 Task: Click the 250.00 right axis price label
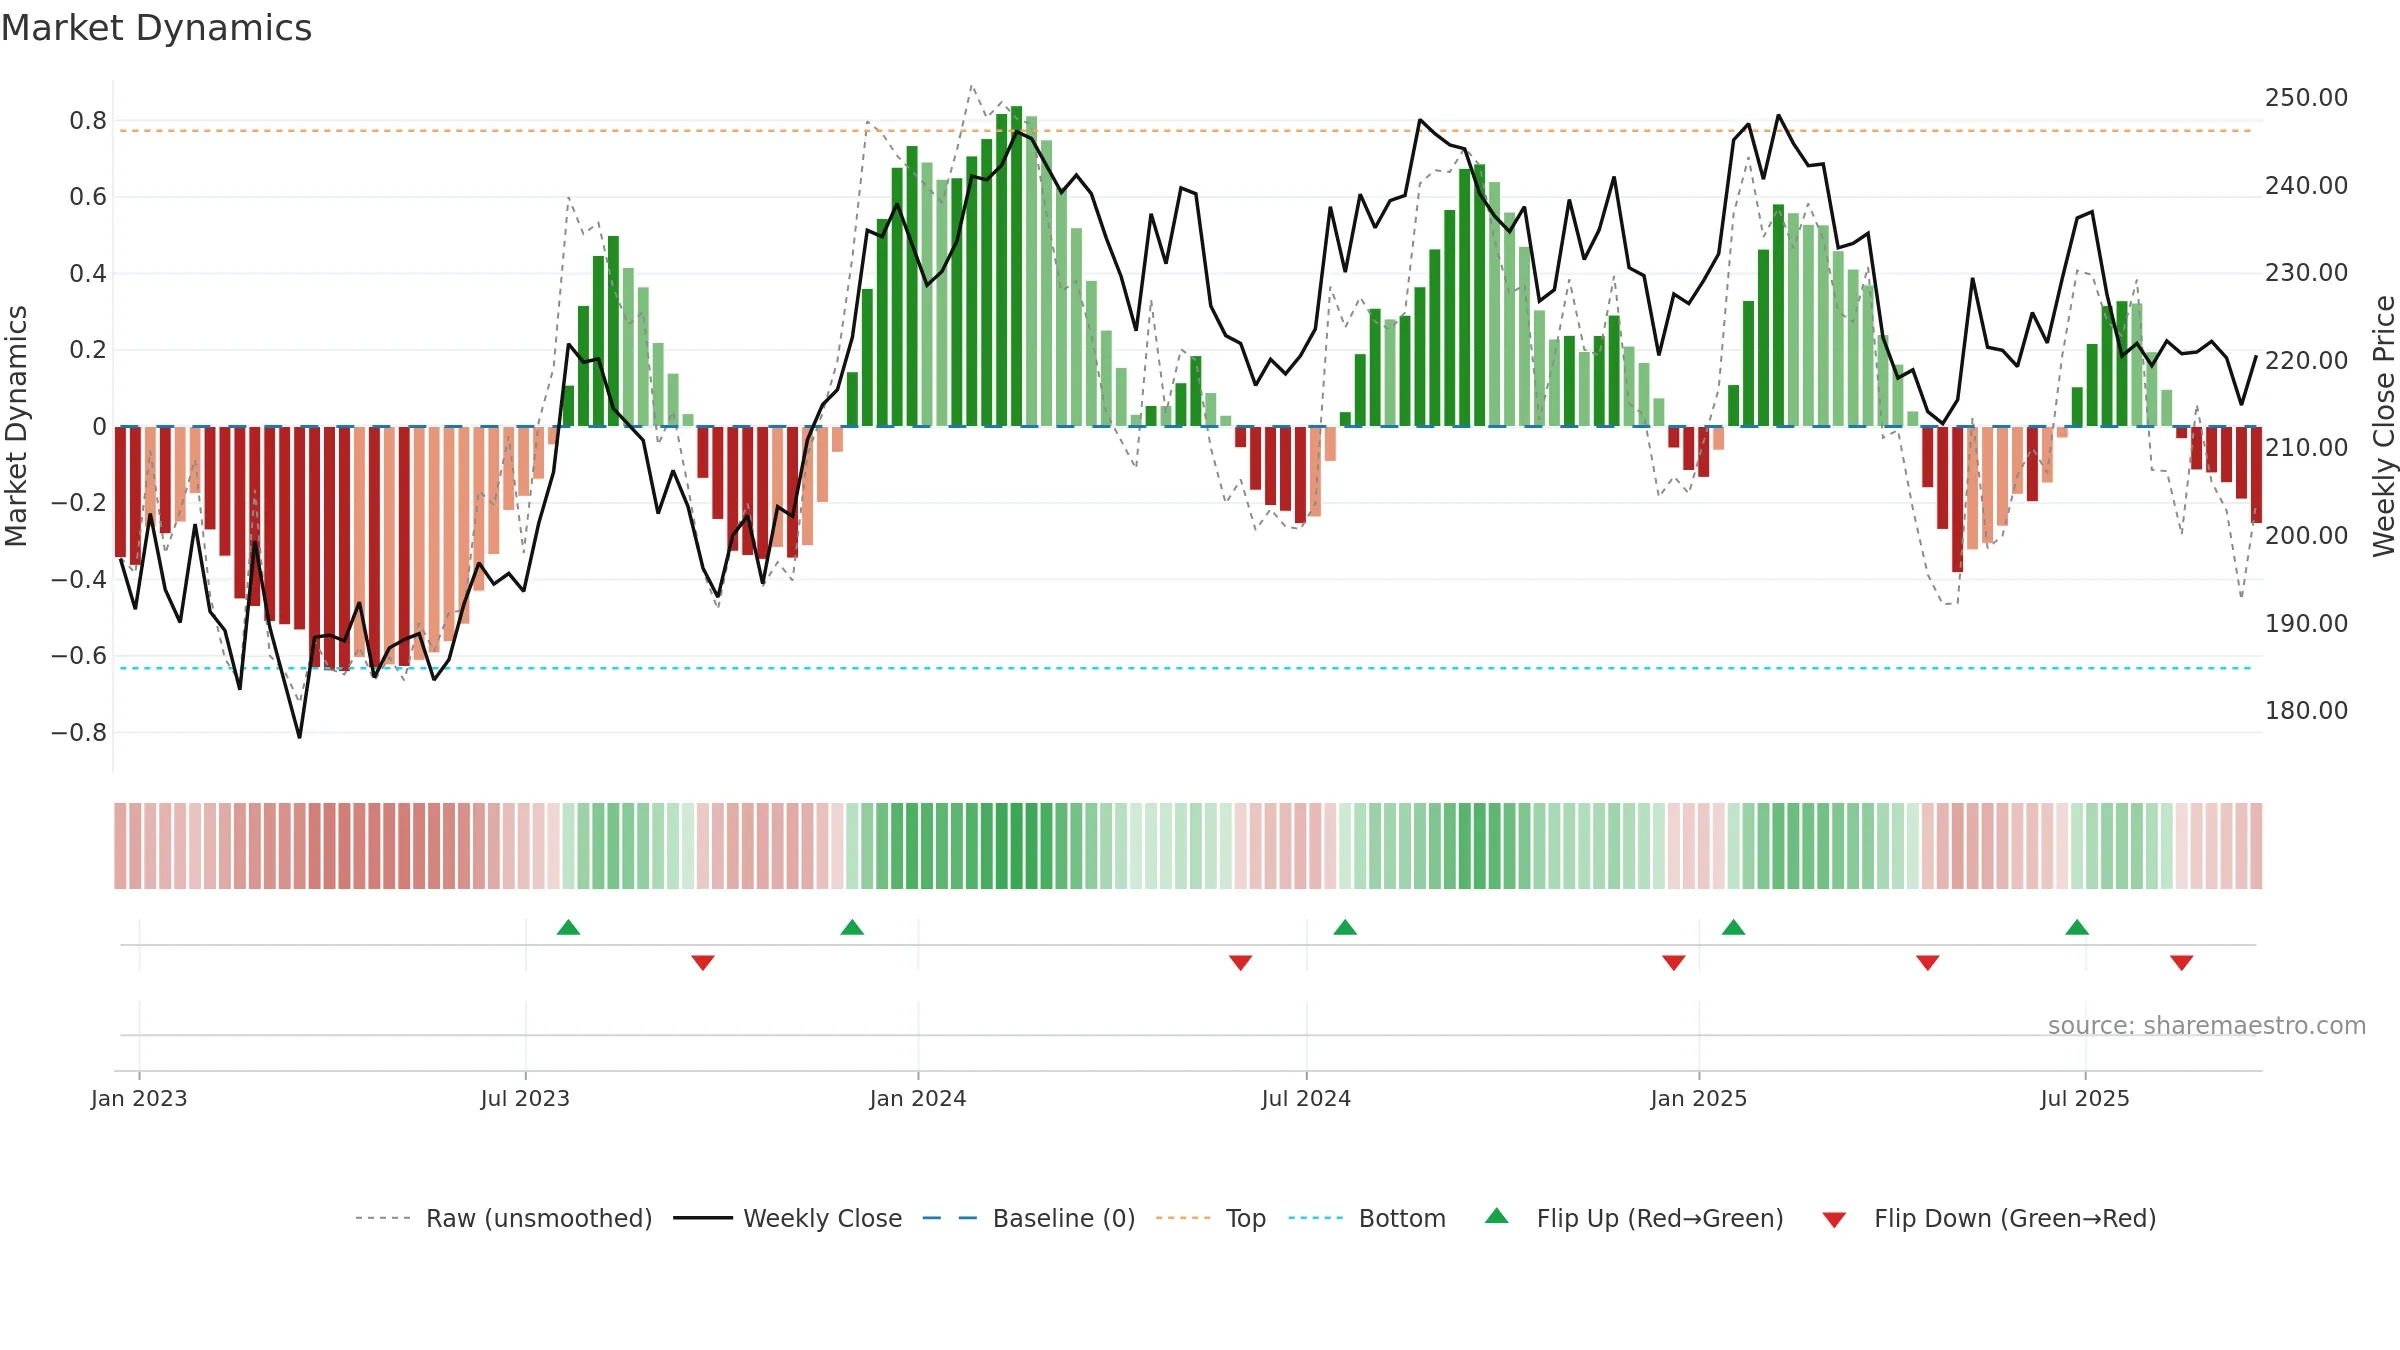point(2306,98)
